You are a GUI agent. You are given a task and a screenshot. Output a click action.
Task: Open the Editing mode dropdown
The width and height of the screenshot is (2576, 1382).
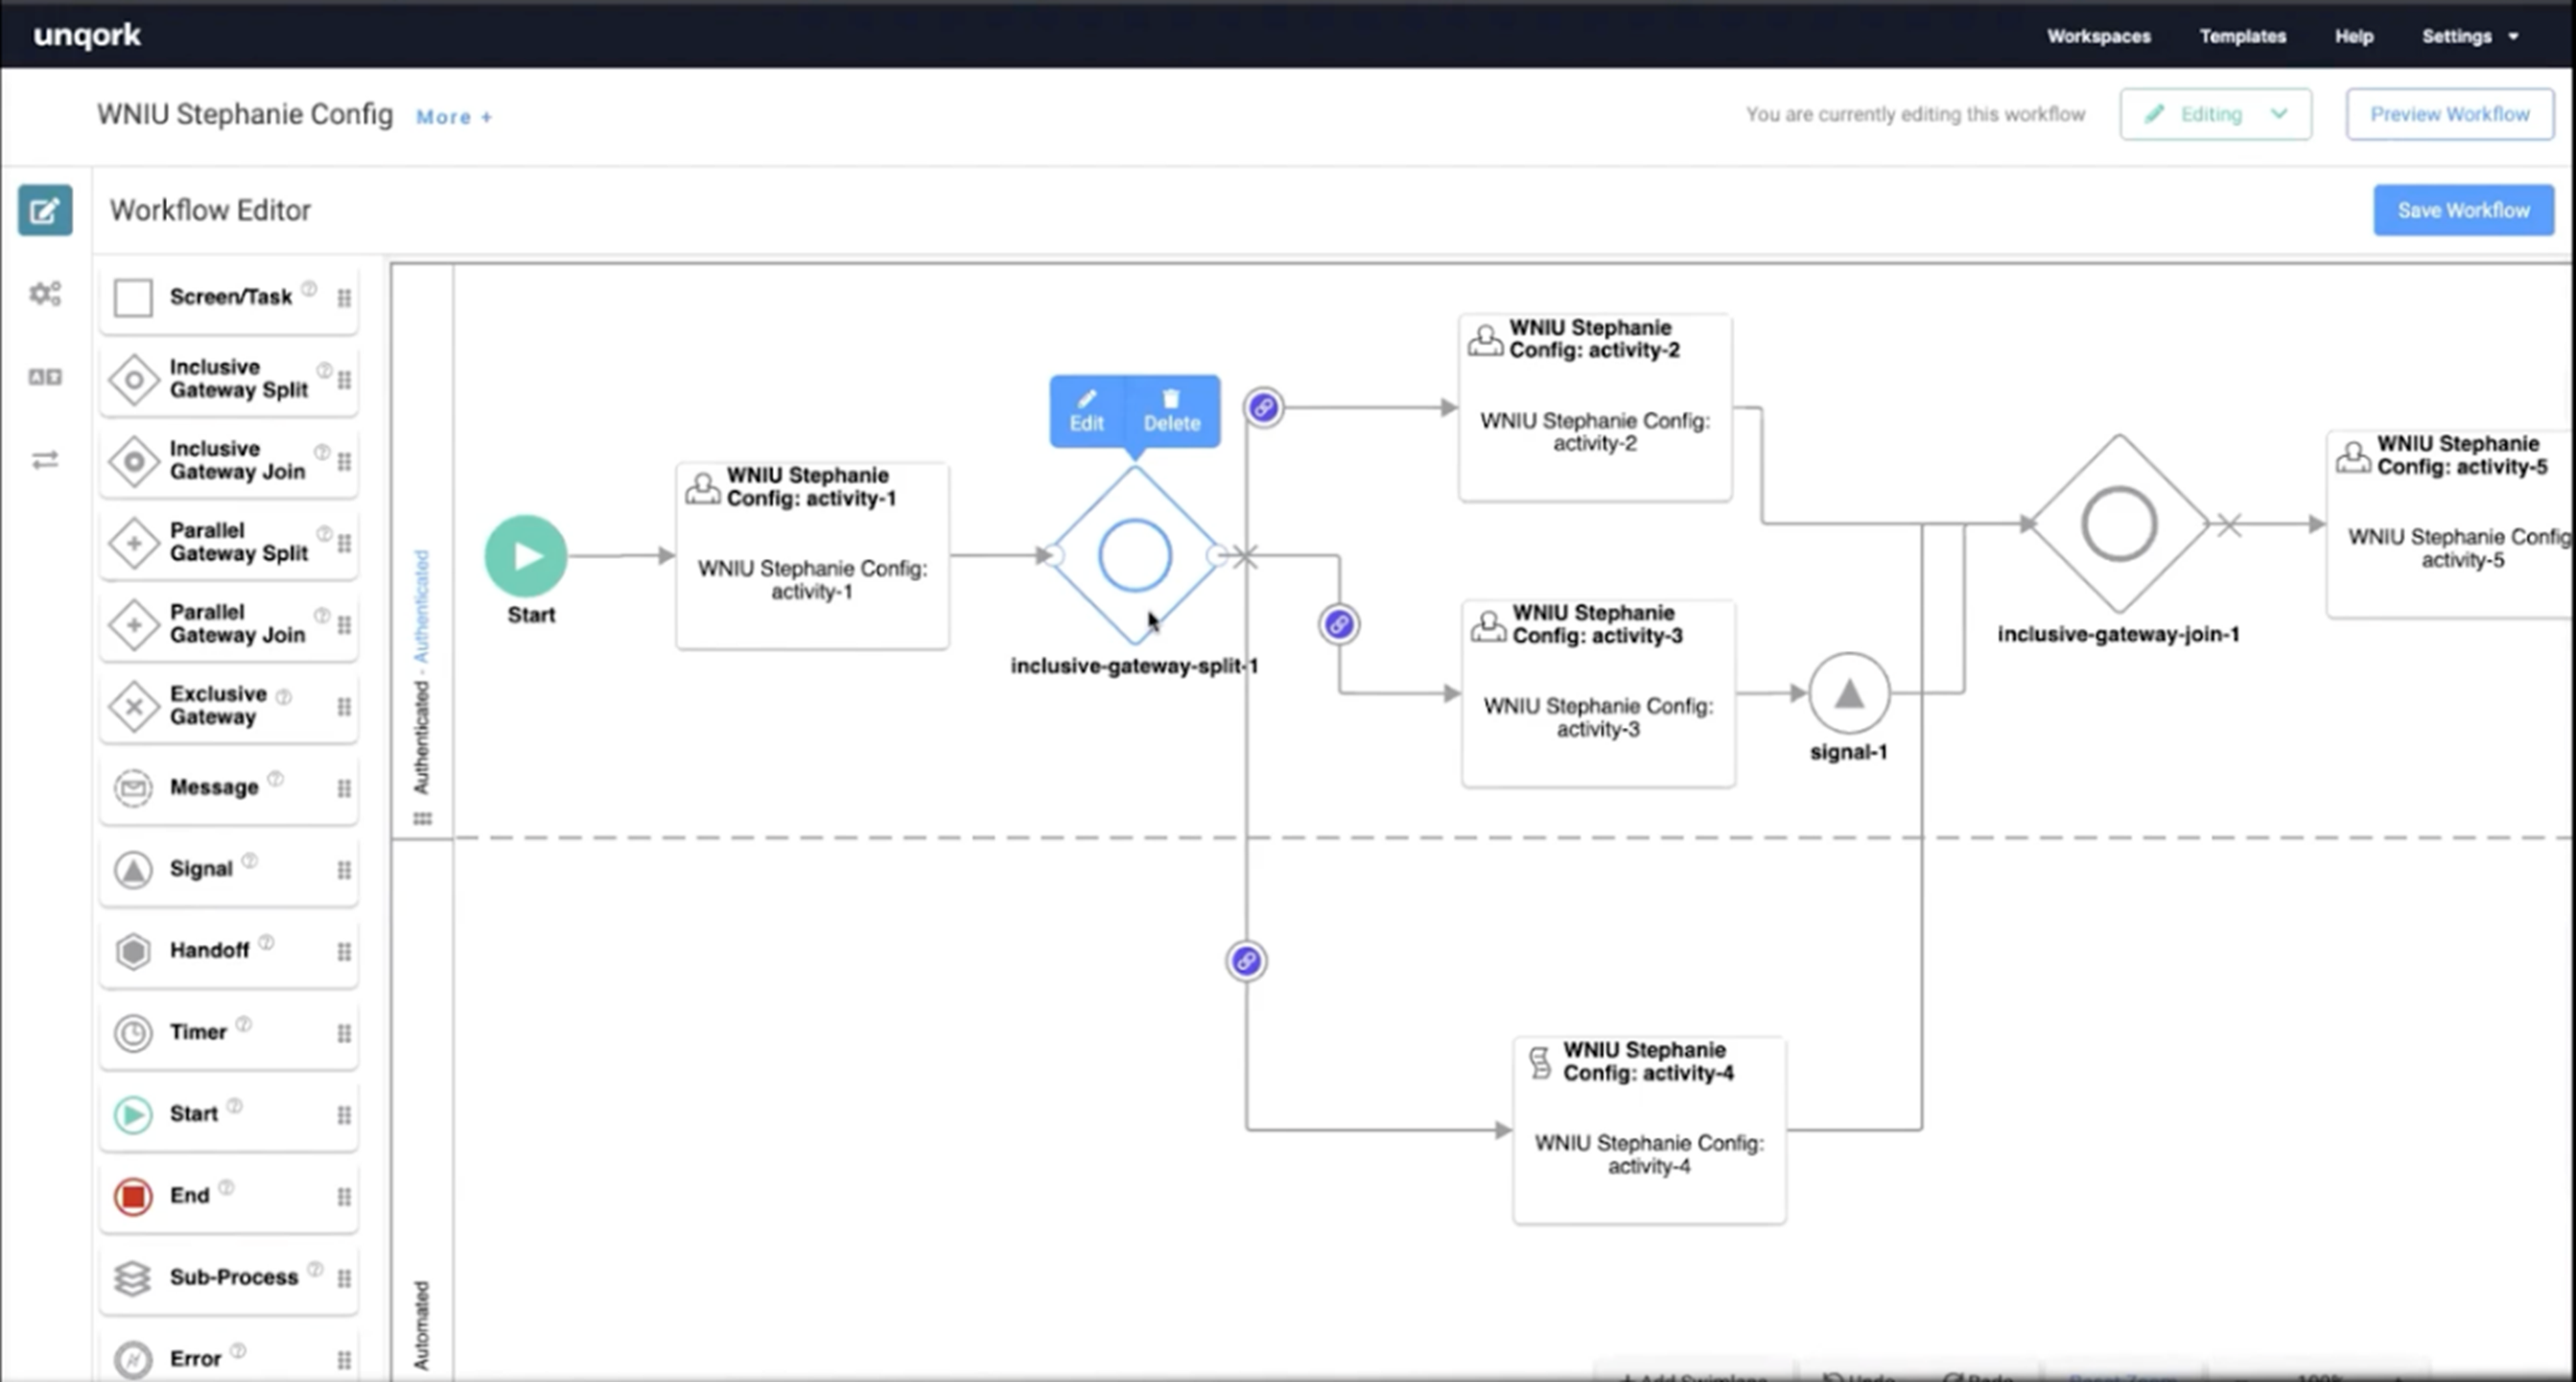click(2215, 114)
